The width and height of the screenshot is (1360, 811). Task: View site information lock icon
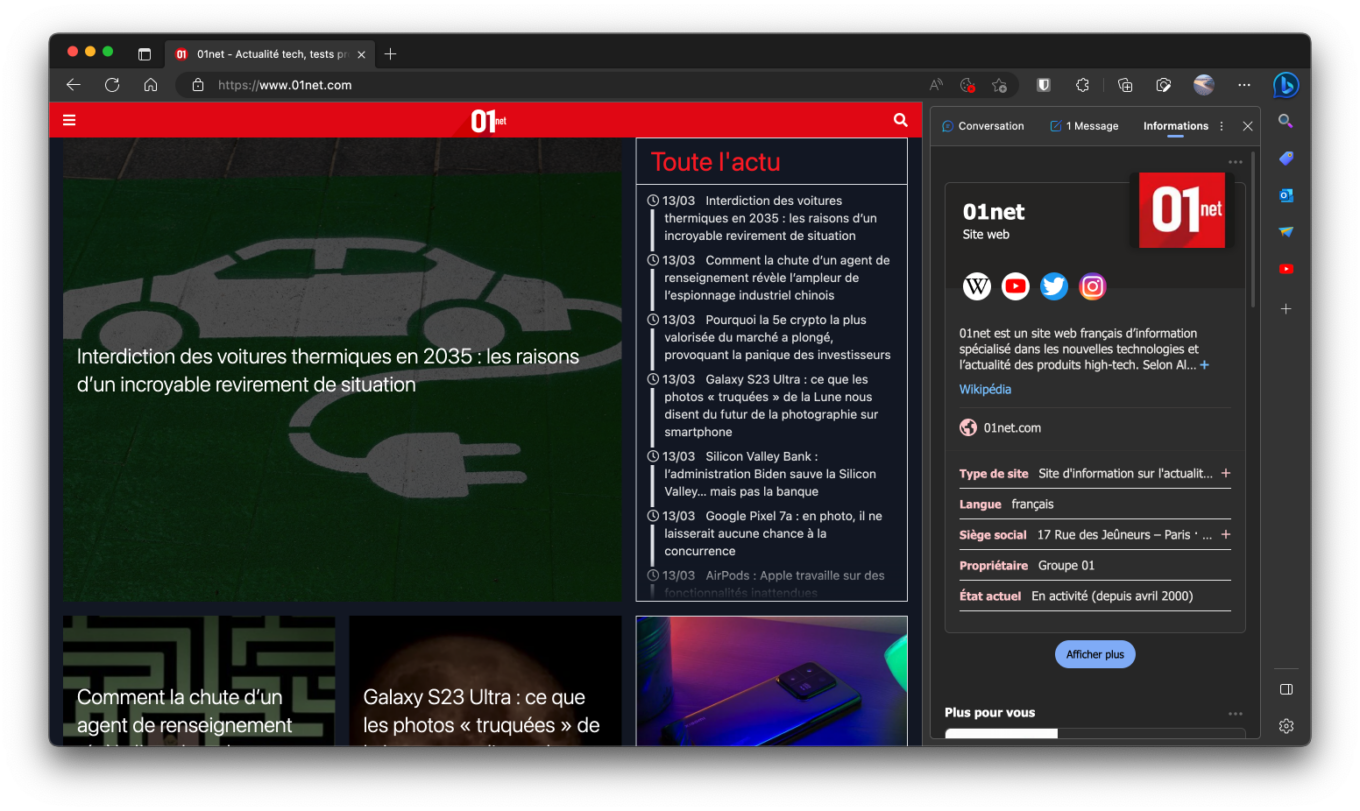(198, 85)
